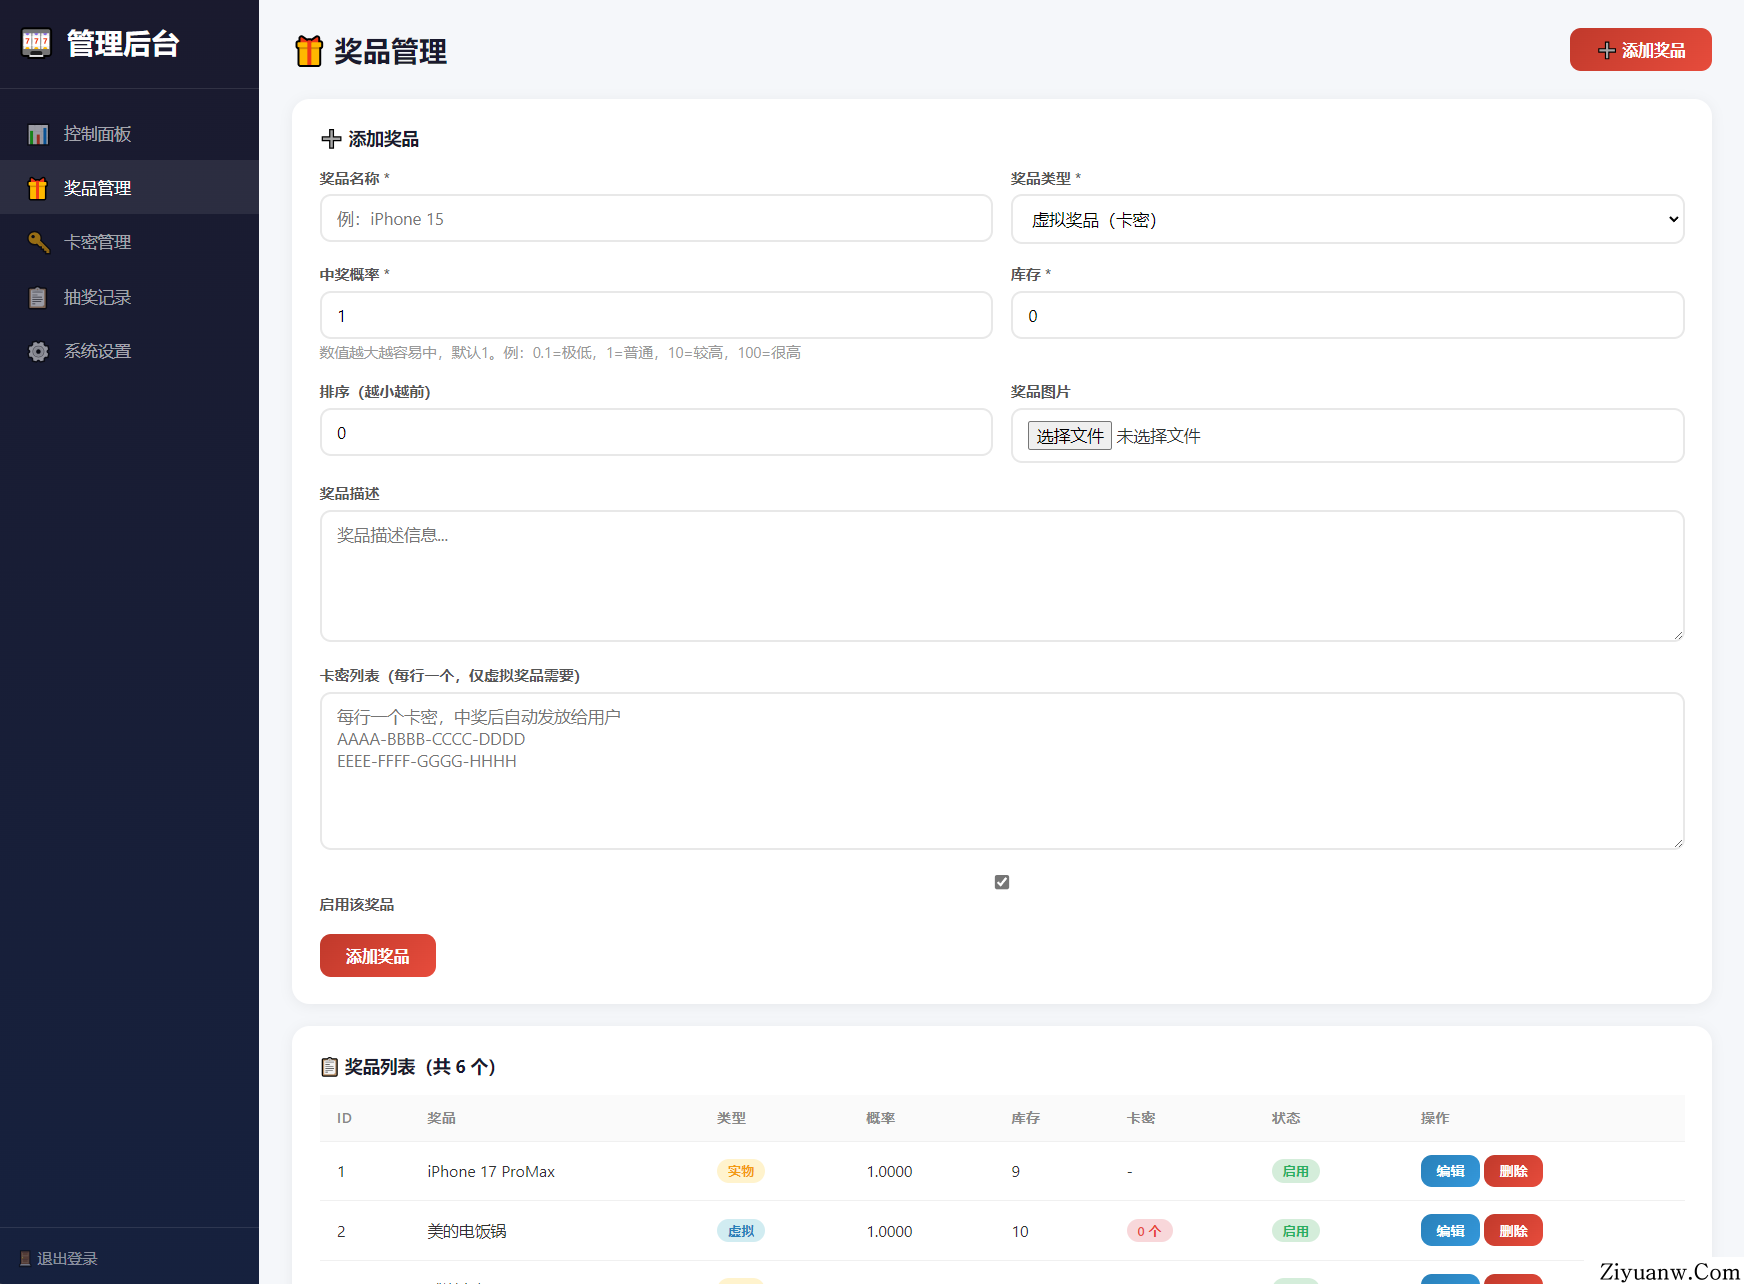This screenshot has height=1284, width=1744.
Task: Click the probability hint text 数值越大越容易中
Action: coord(560,352)
